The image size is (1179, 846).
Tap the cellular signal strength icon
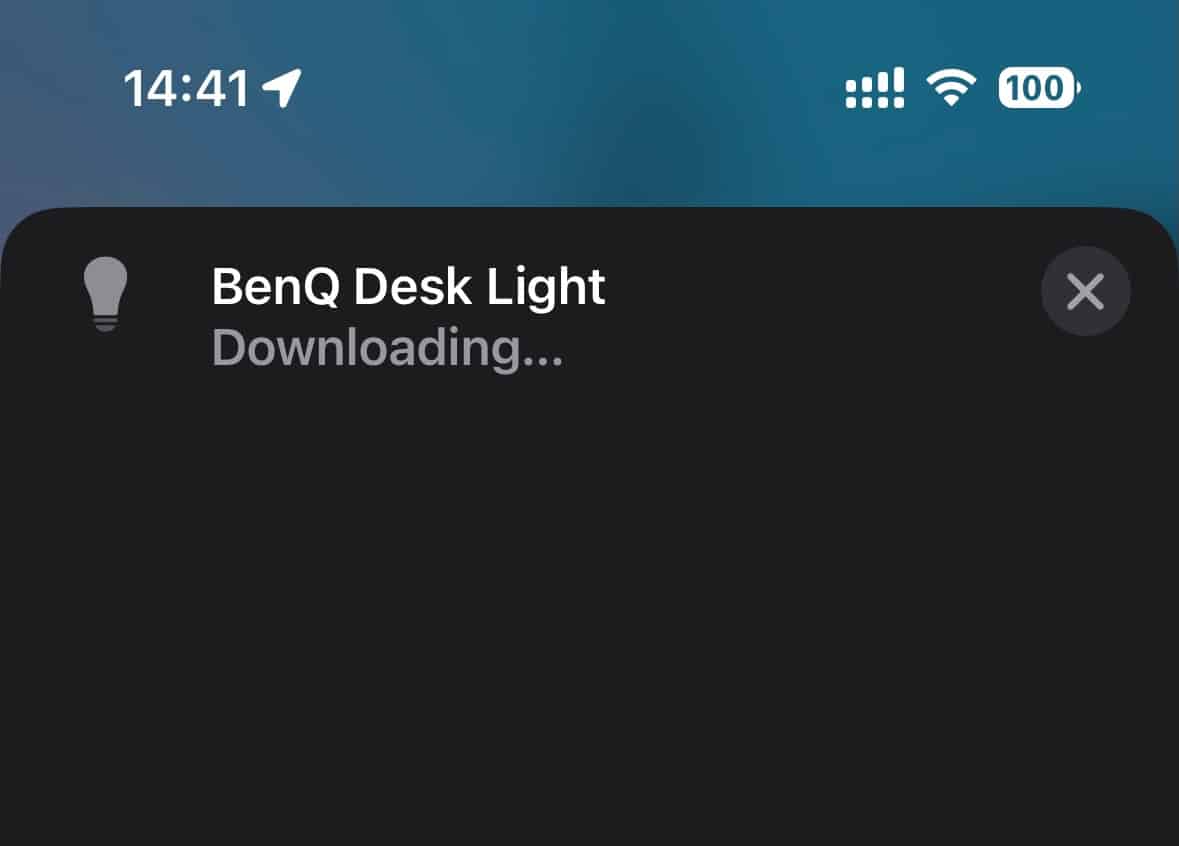point(874,88)
